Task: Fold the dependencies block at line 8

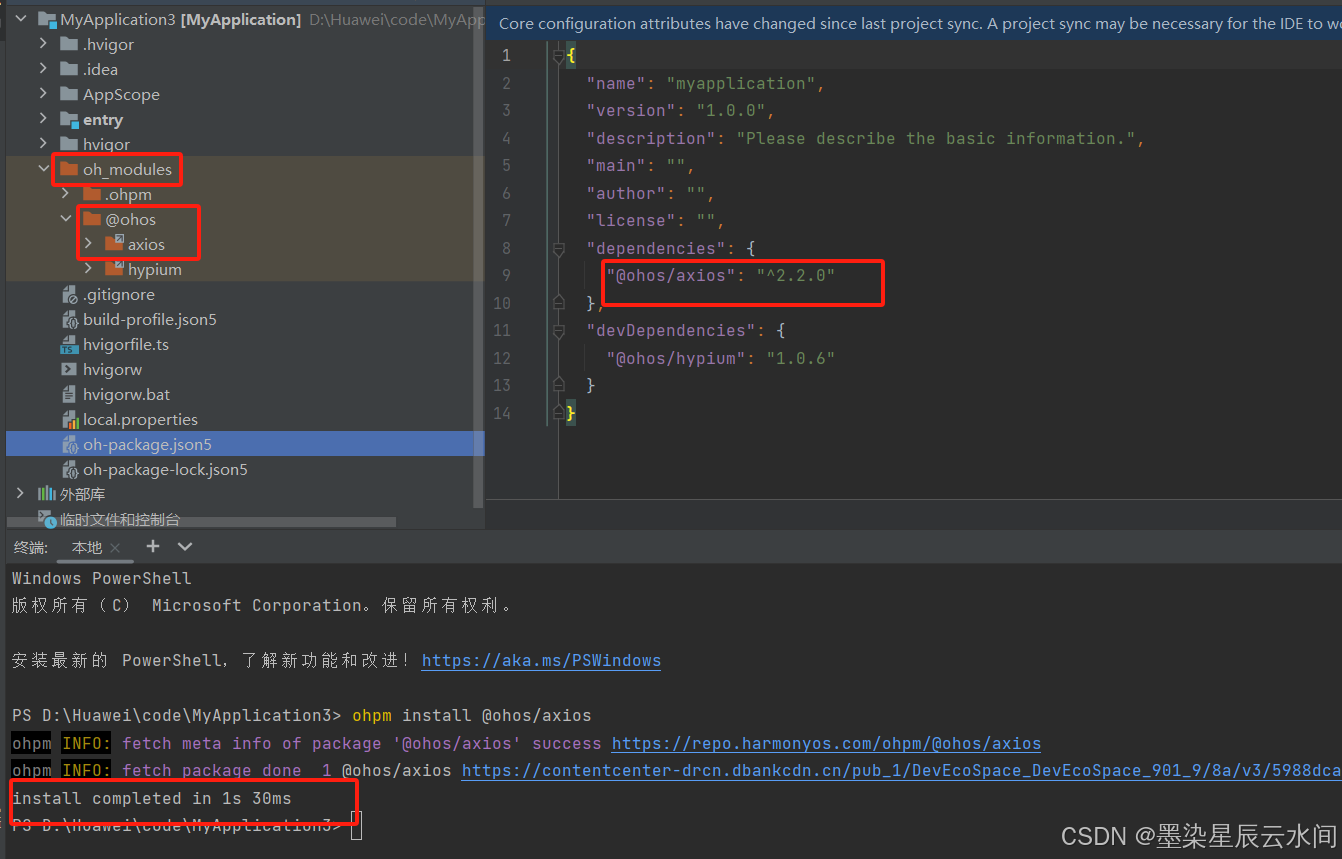Action: click(x=559, y=248)
